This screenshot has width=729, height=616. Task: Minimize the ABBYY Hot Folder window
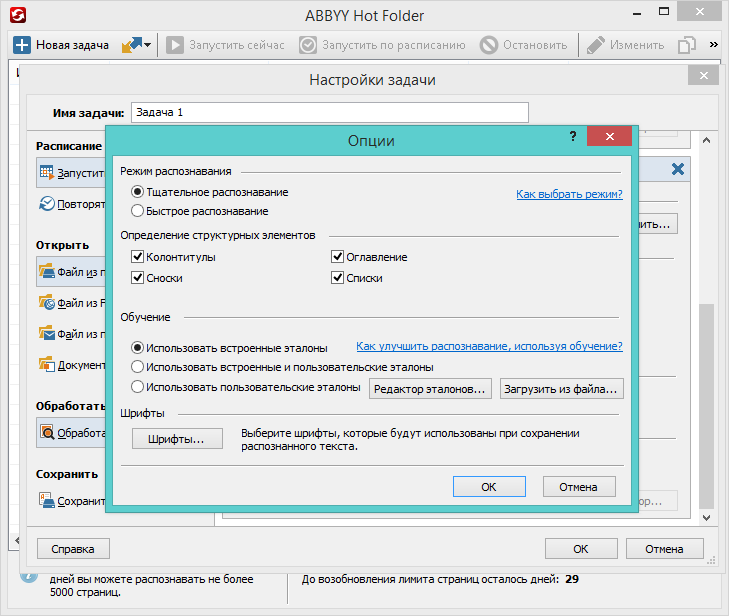(637, 14)
